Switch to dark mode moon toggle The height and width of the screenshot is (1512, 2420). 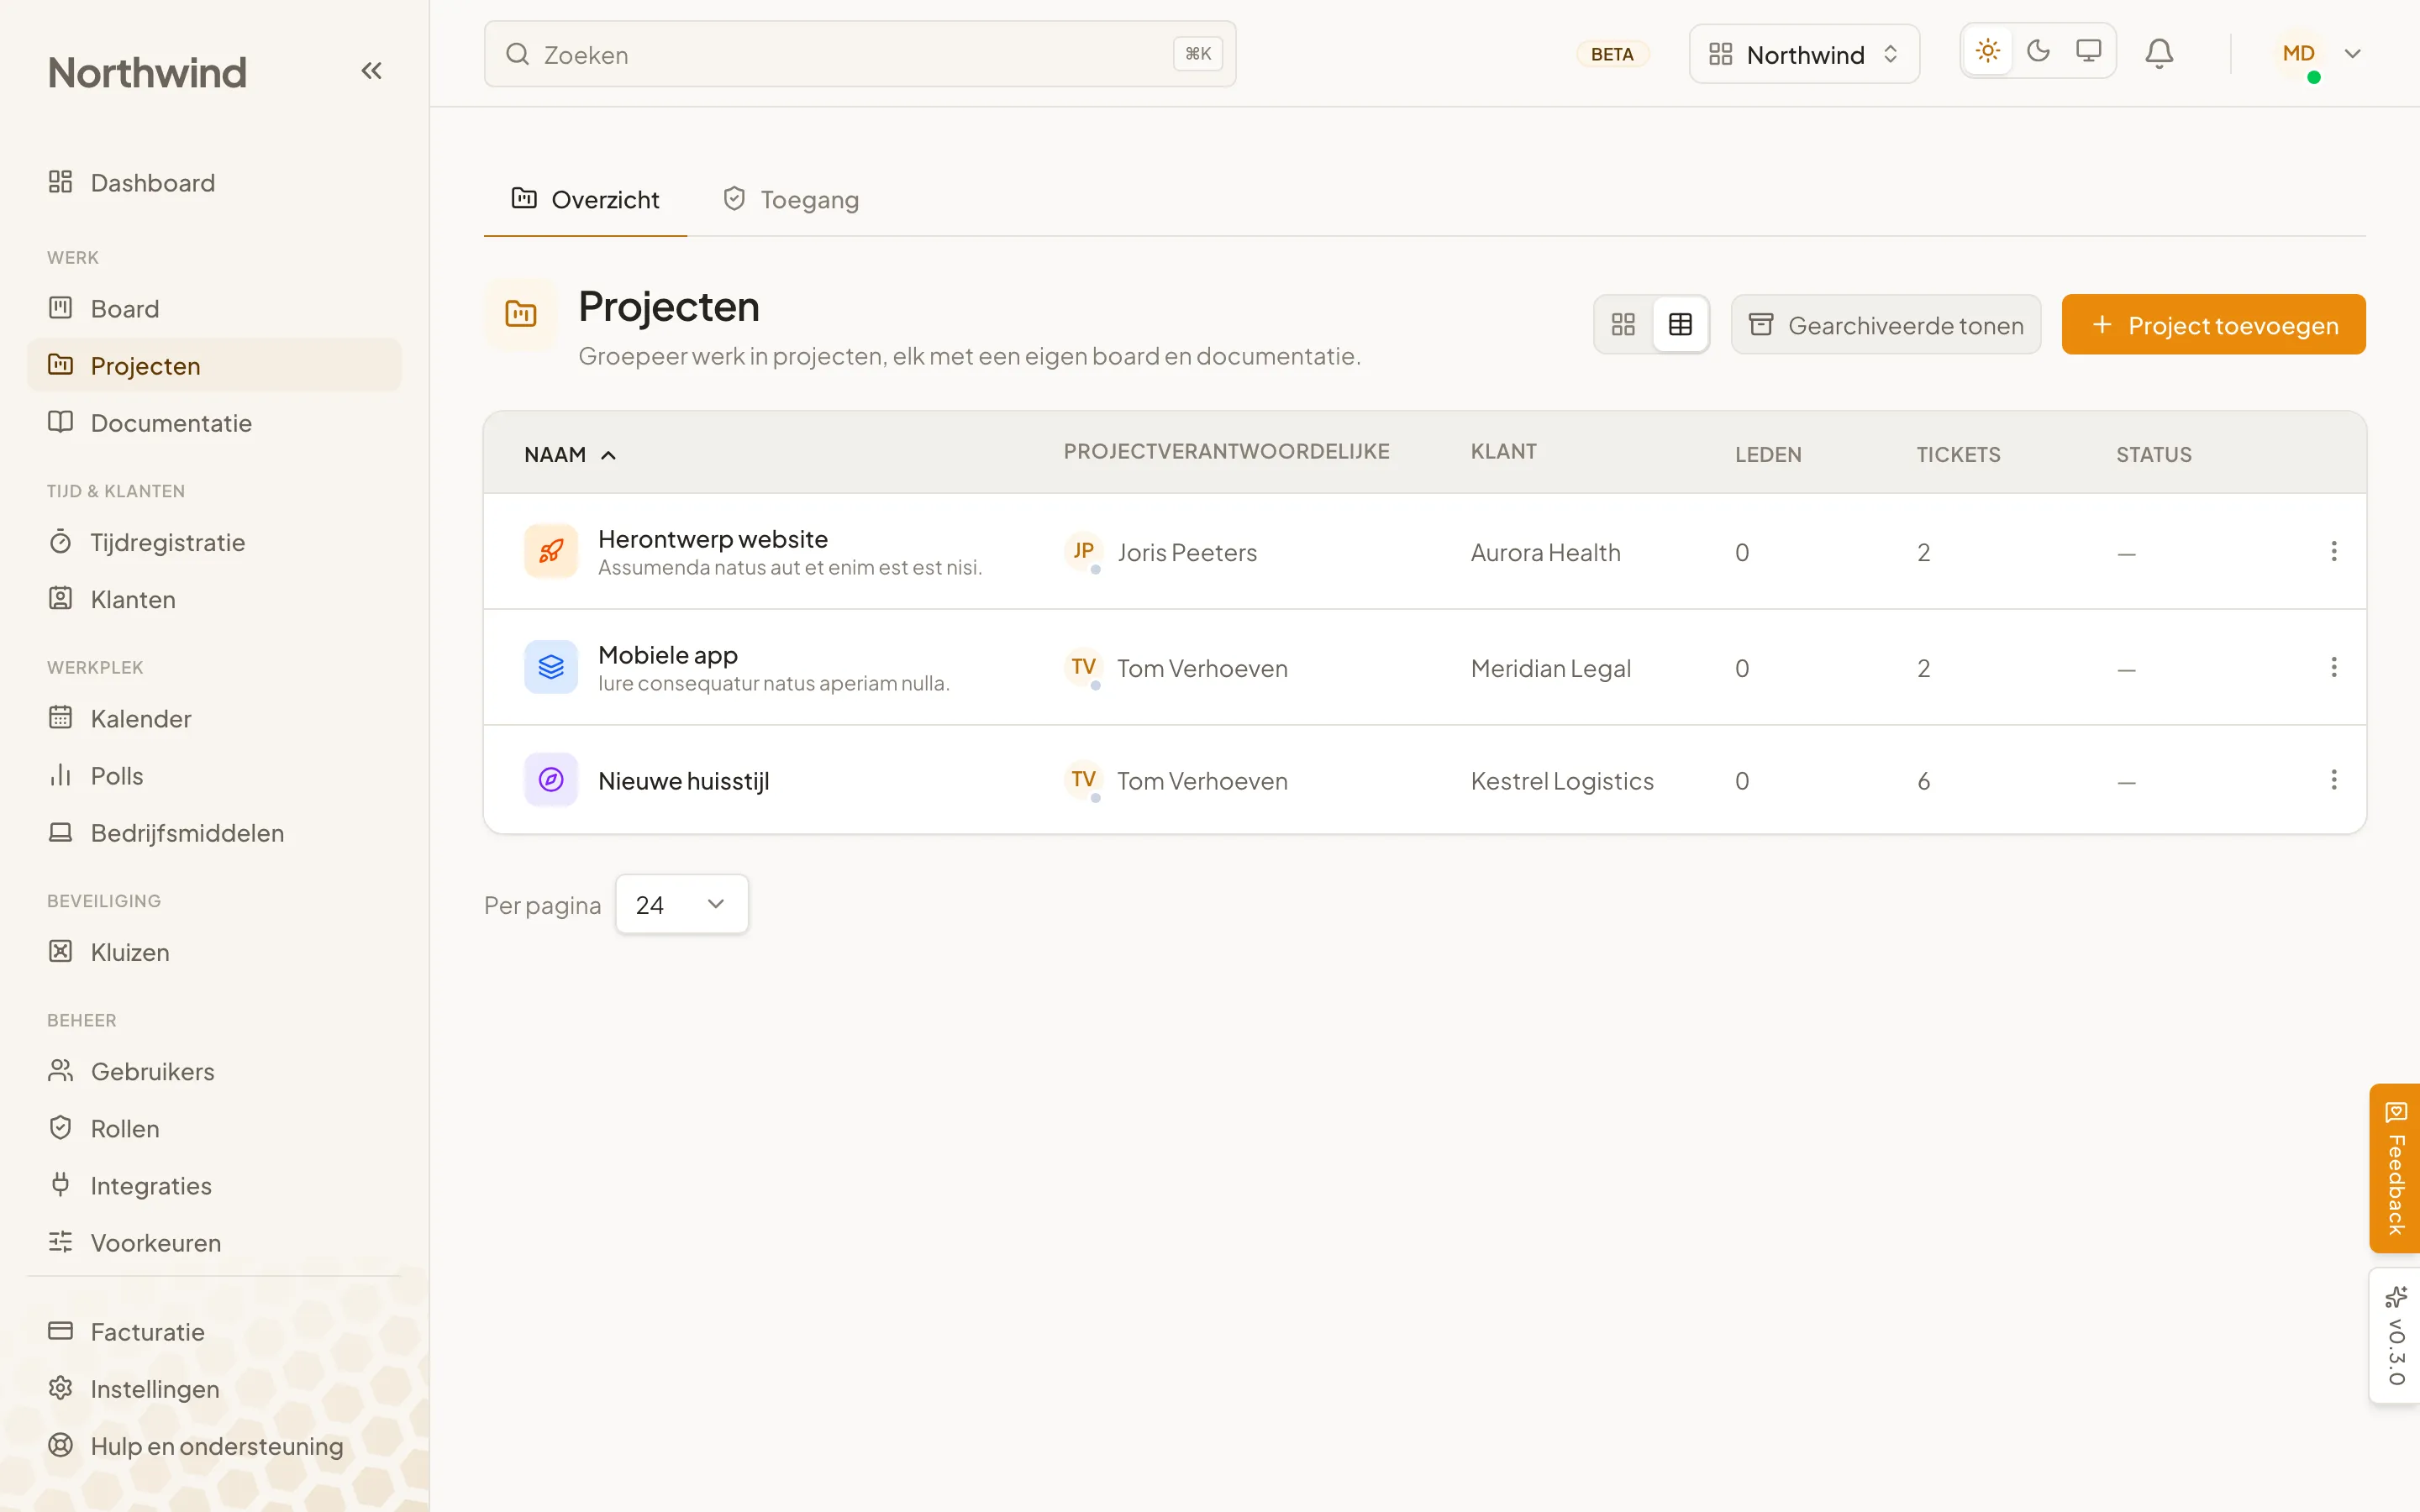click(2038, 51)
